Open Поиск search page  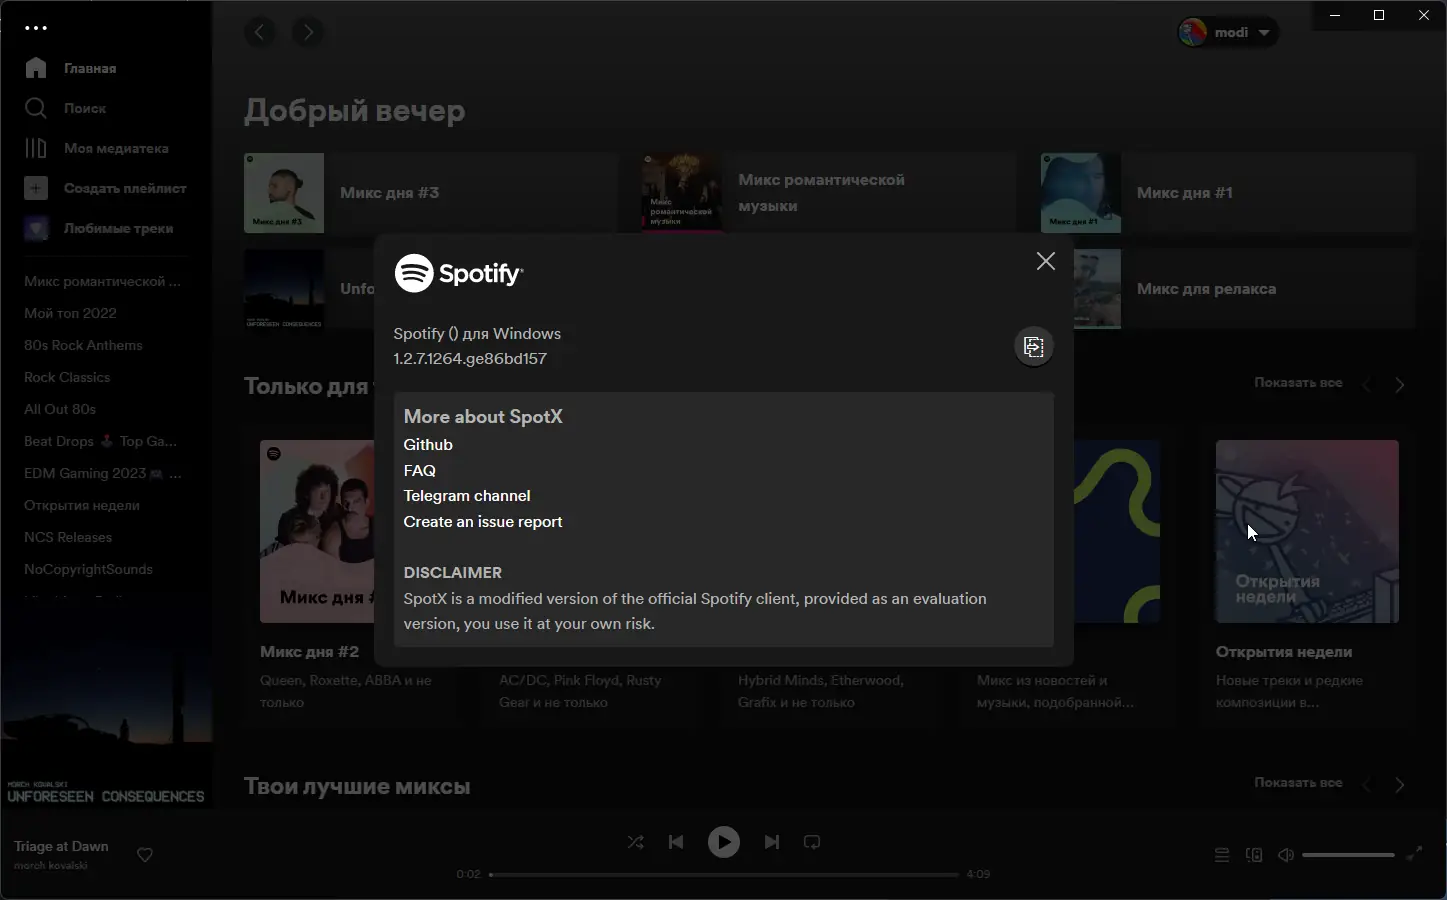(65, 108)
